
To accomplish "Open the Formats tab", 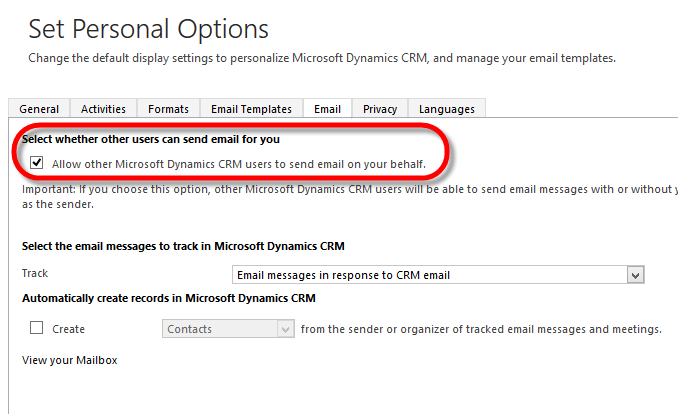I will (x=168, y=109).
